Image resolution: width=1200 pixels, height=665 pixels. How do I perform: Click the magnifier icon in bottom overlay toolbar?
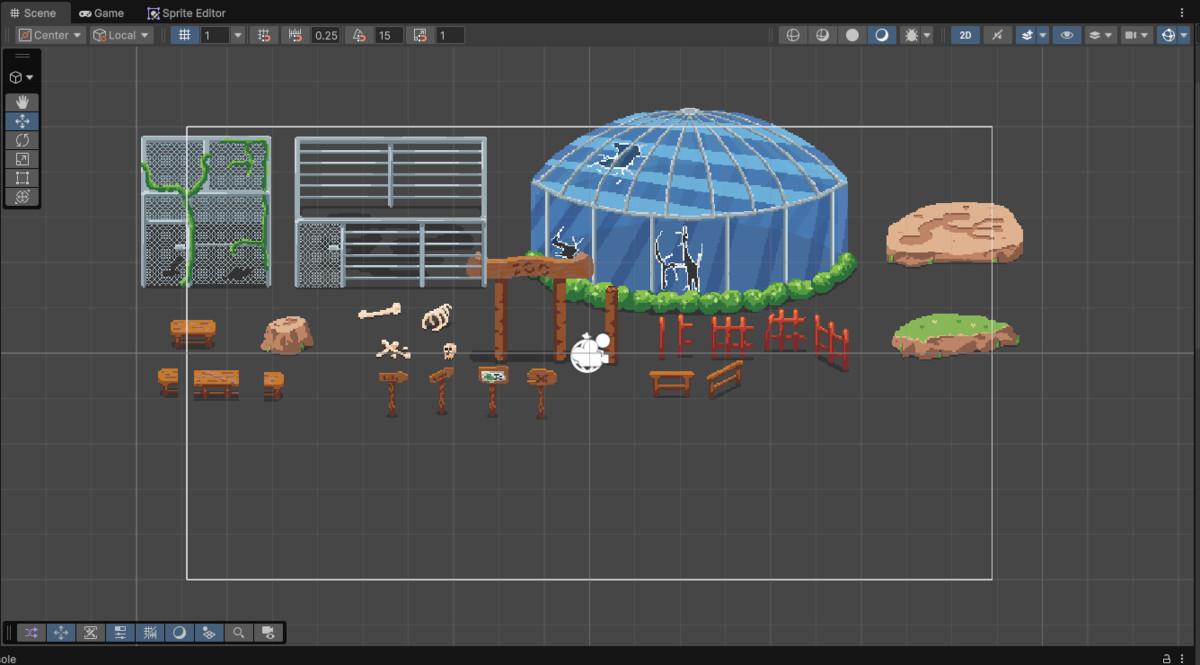238,632
